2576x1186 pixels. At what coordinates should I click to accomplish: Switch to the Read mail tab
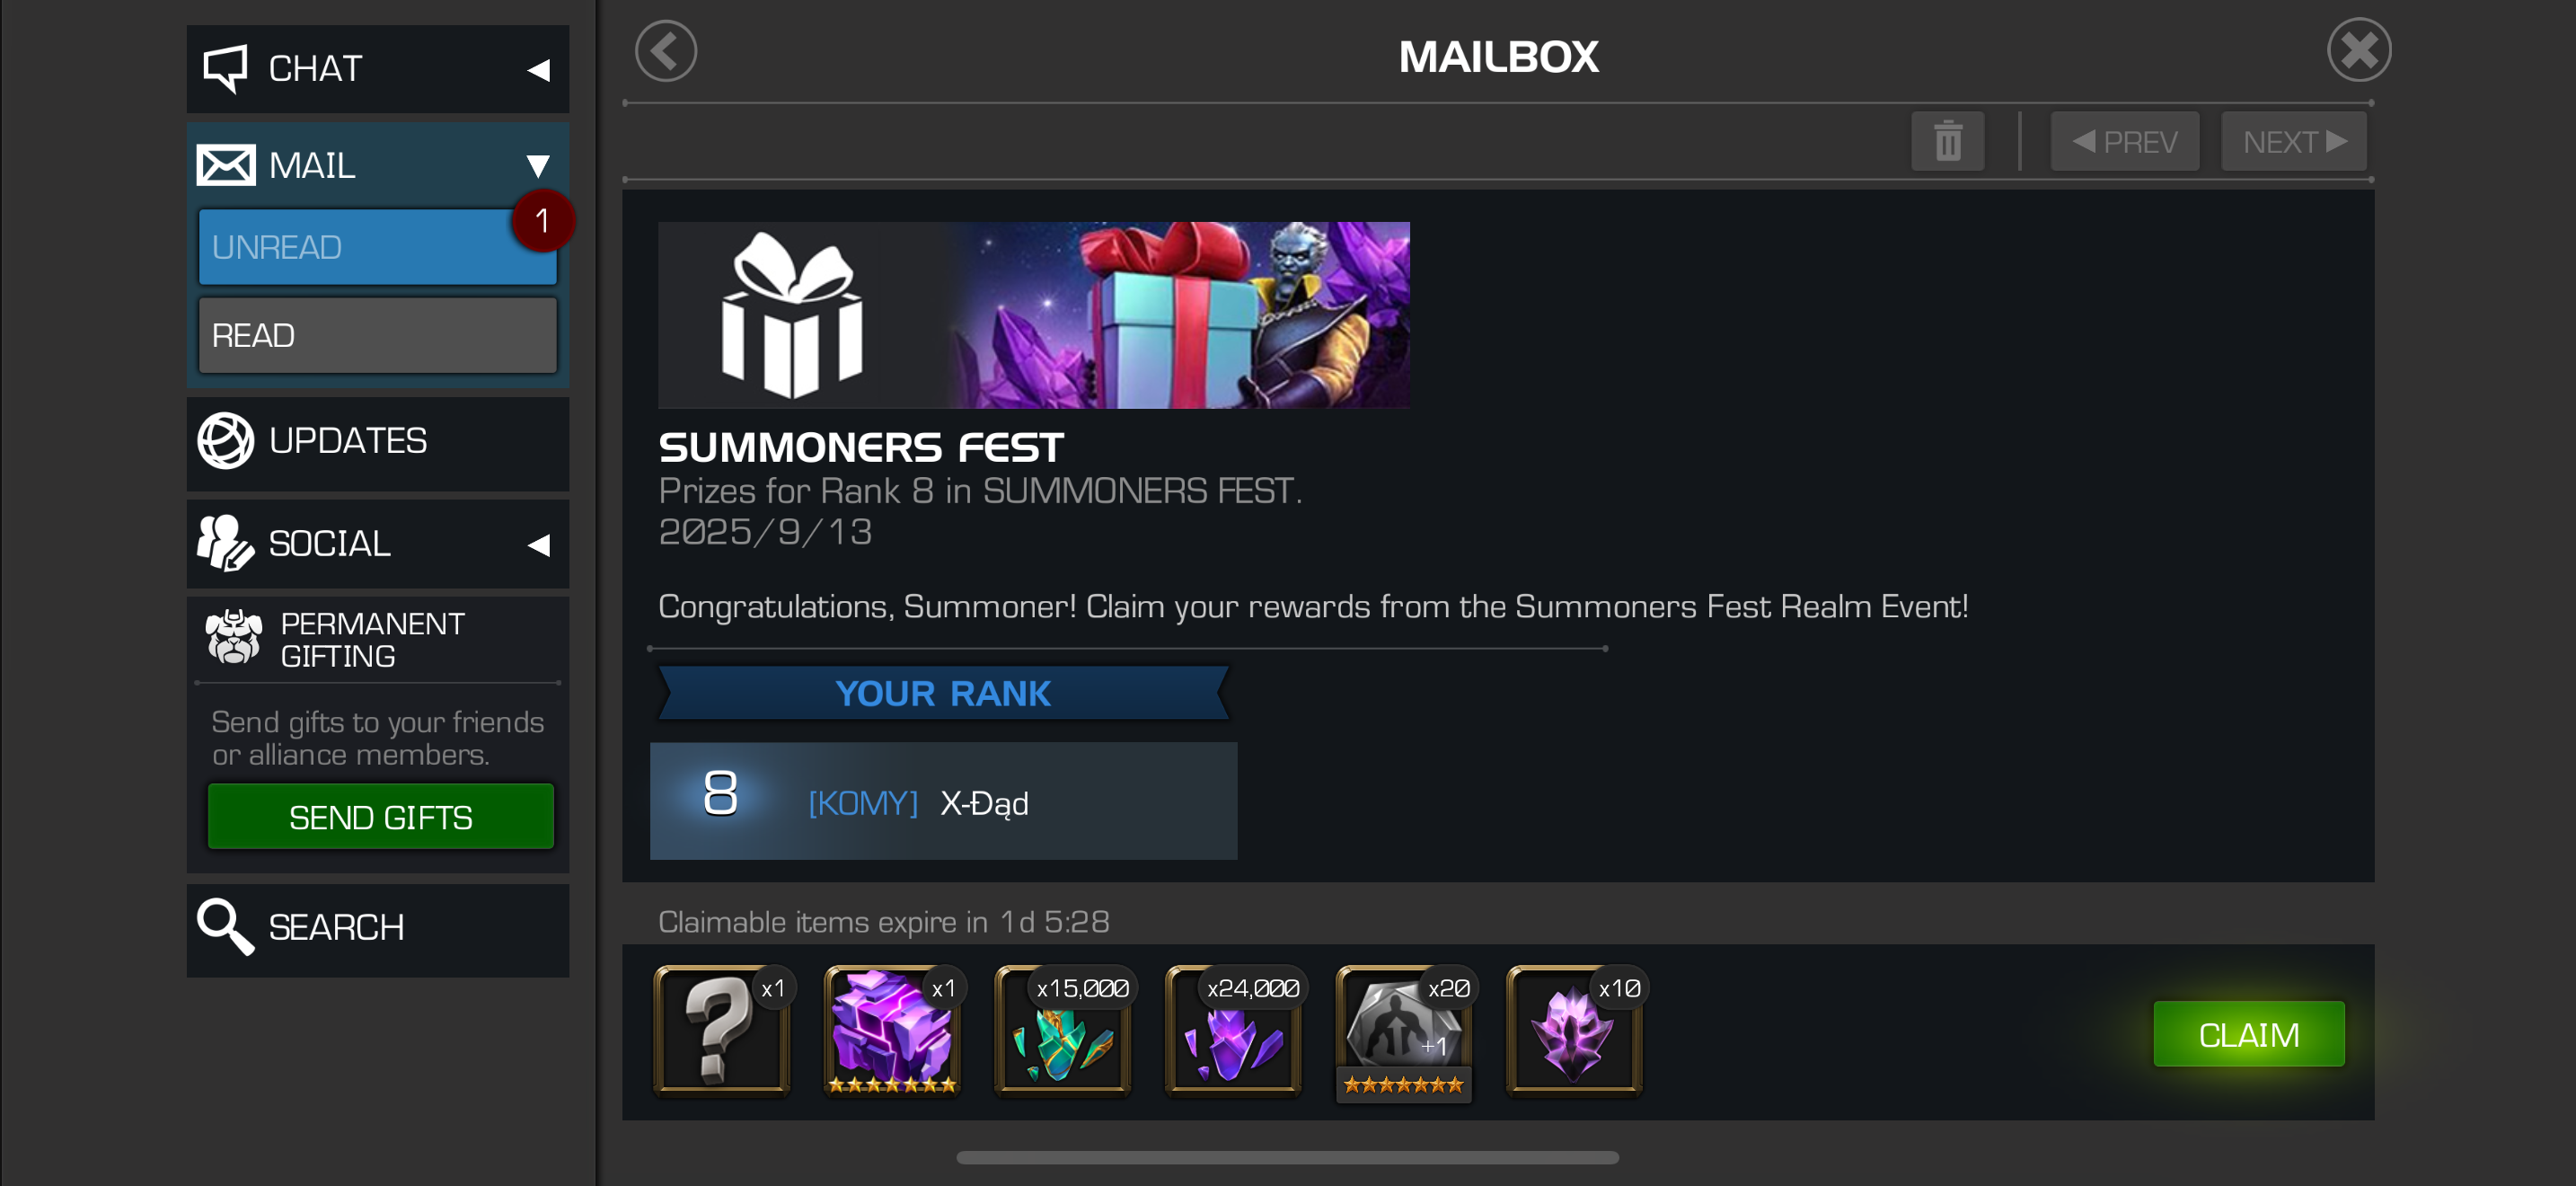coord(377,335)
